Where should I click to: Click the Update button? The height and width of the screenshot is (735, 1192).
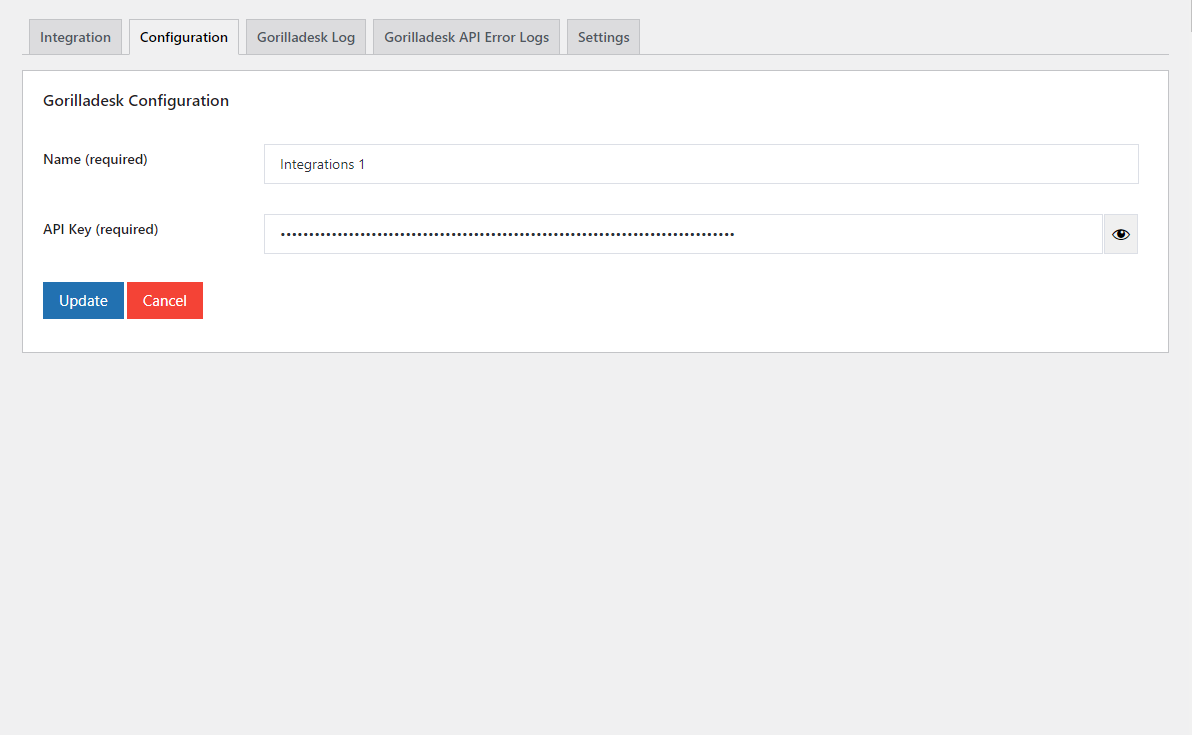84,300
